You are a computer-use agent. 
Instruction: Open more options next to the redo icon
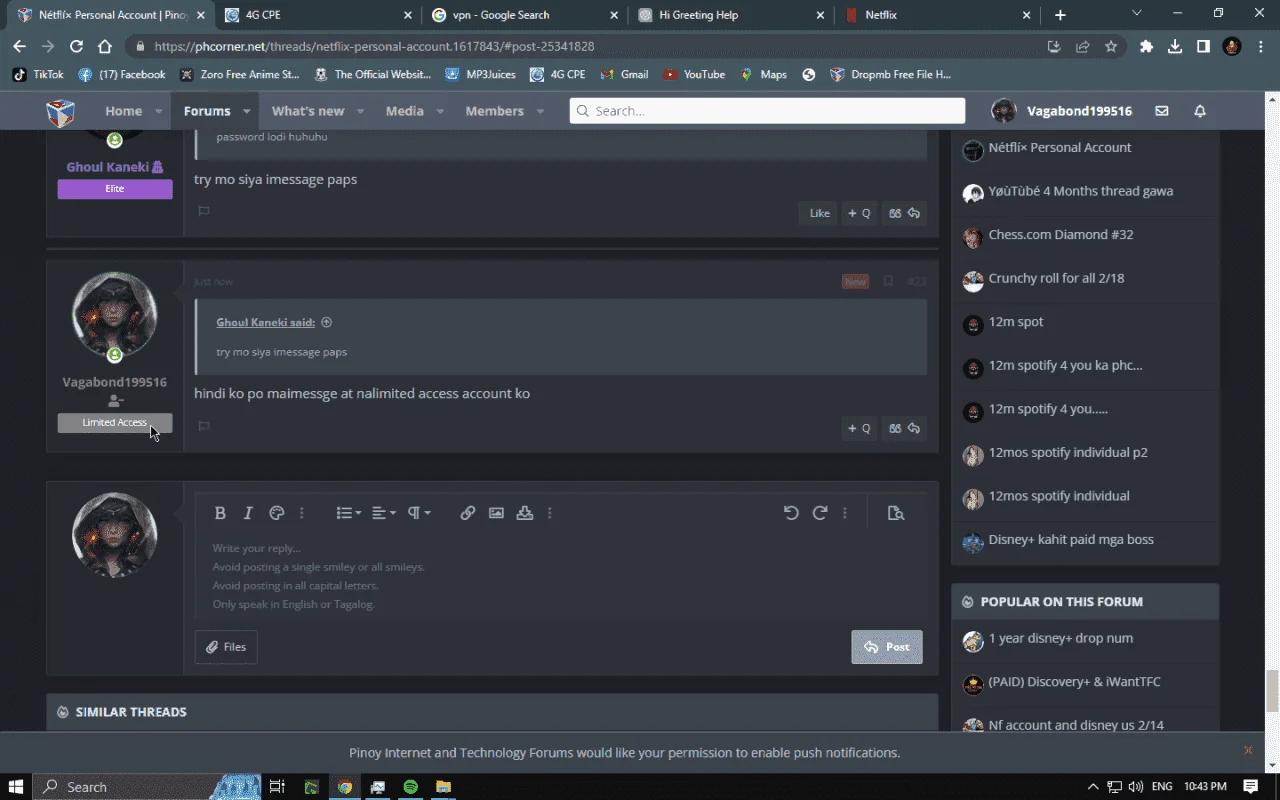[x=845, y=513]
